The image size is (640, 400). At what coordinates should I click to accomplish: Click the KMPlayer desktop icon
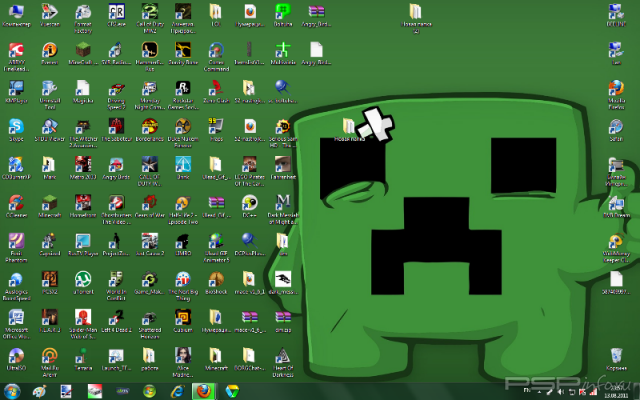(x=16, y=88)
